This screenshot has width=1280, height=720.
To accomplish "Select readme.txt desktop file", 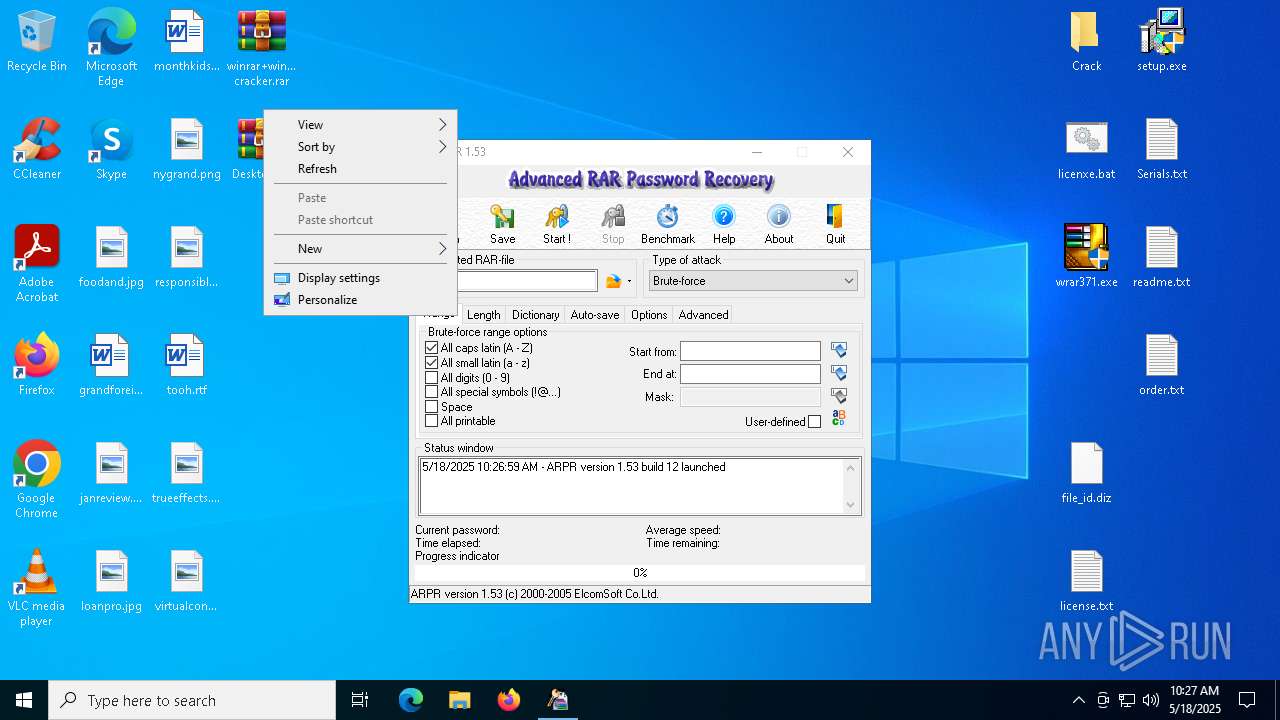I will 1162,257.
